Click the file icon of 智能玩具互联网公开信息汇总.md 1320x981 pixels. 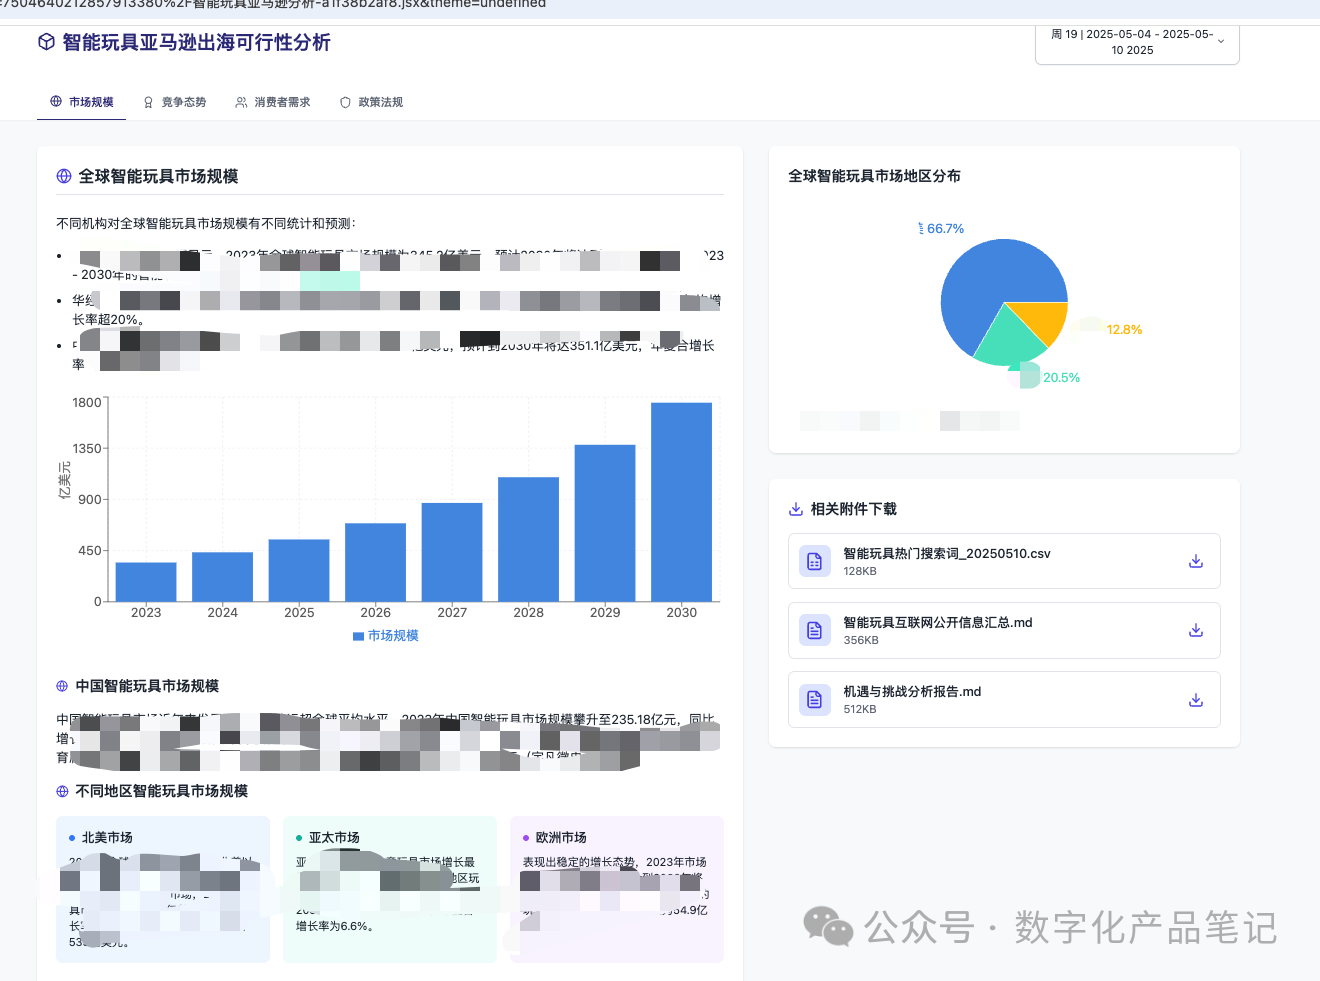815,630
